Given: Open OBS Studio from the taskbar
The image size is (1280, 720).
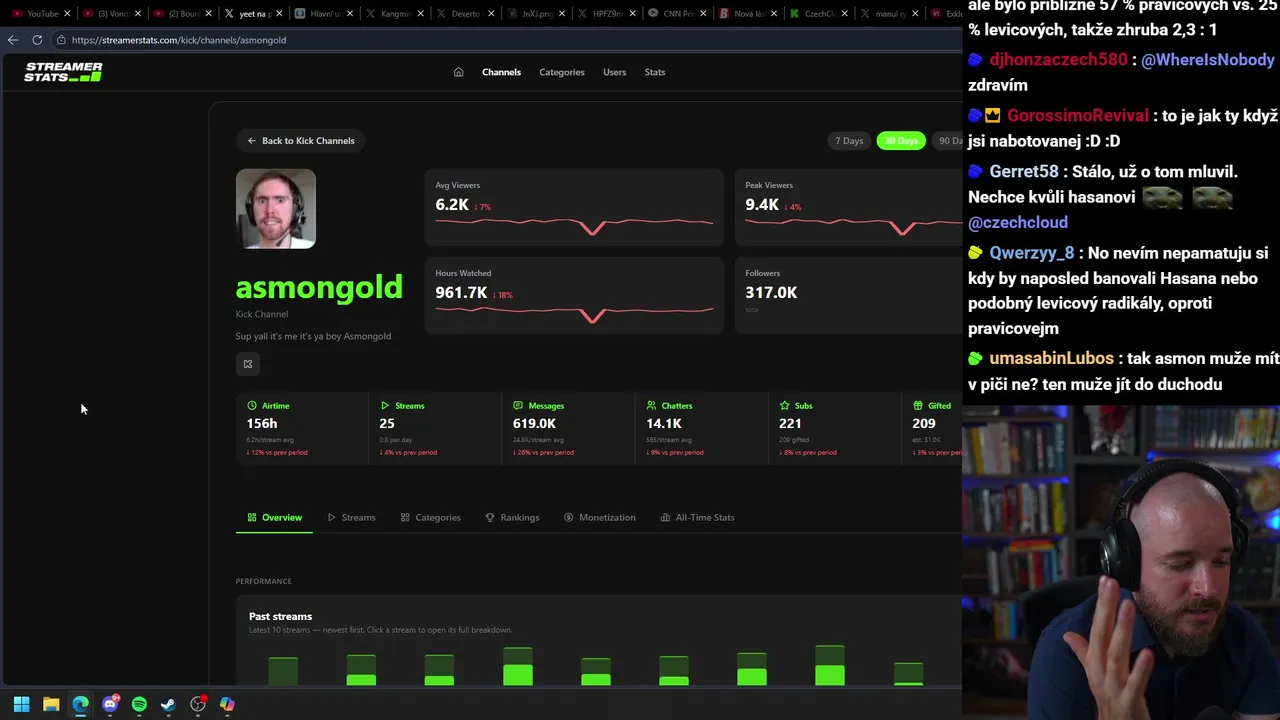Looking at the screenshot, I should click(198, 704).
